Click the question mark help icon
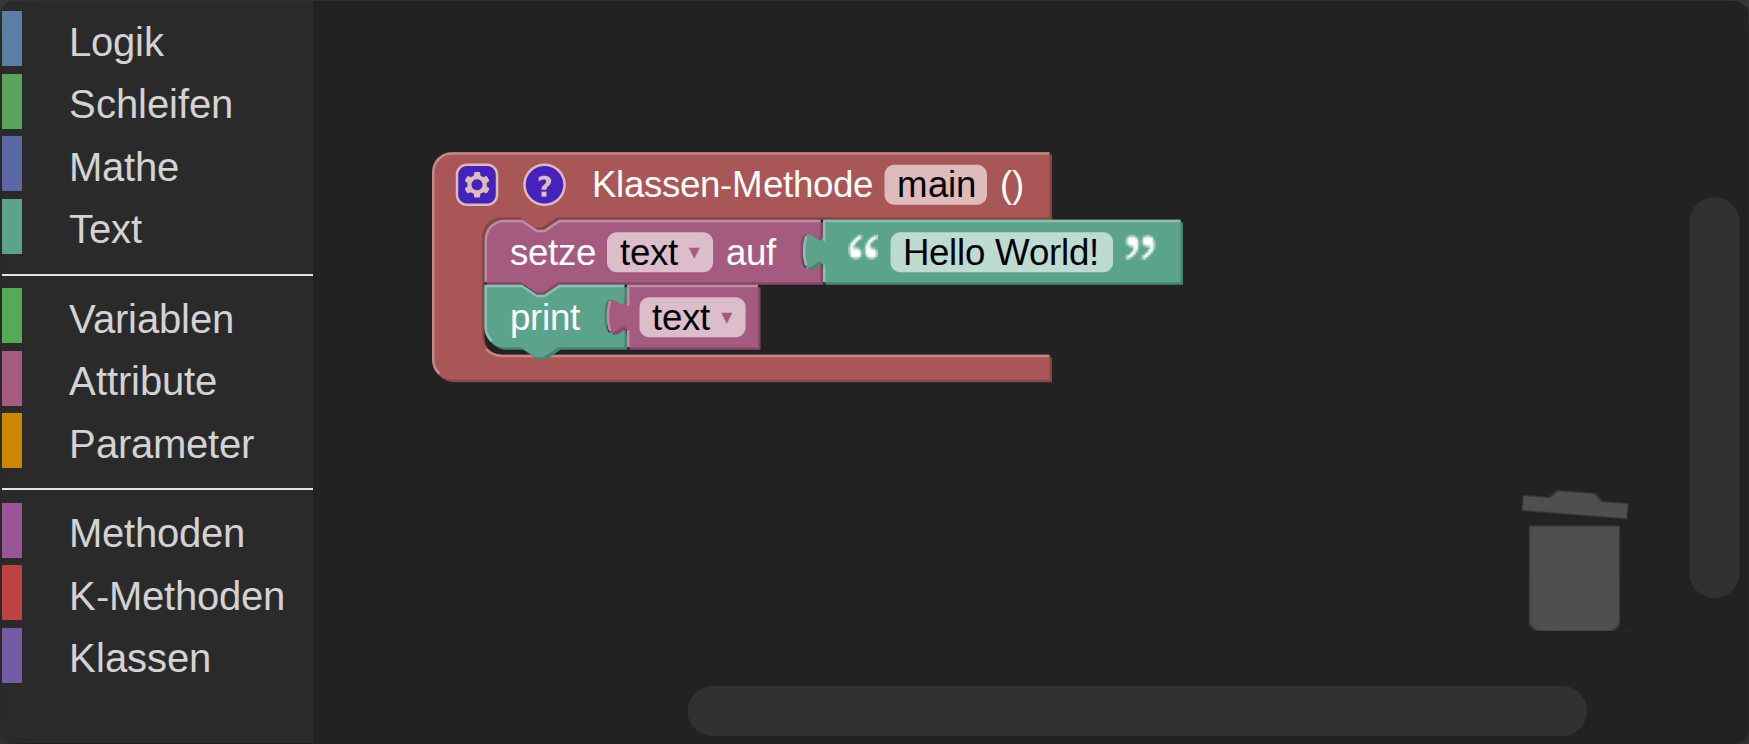Viewport: 1749px width, 744px height. (544, 185)
